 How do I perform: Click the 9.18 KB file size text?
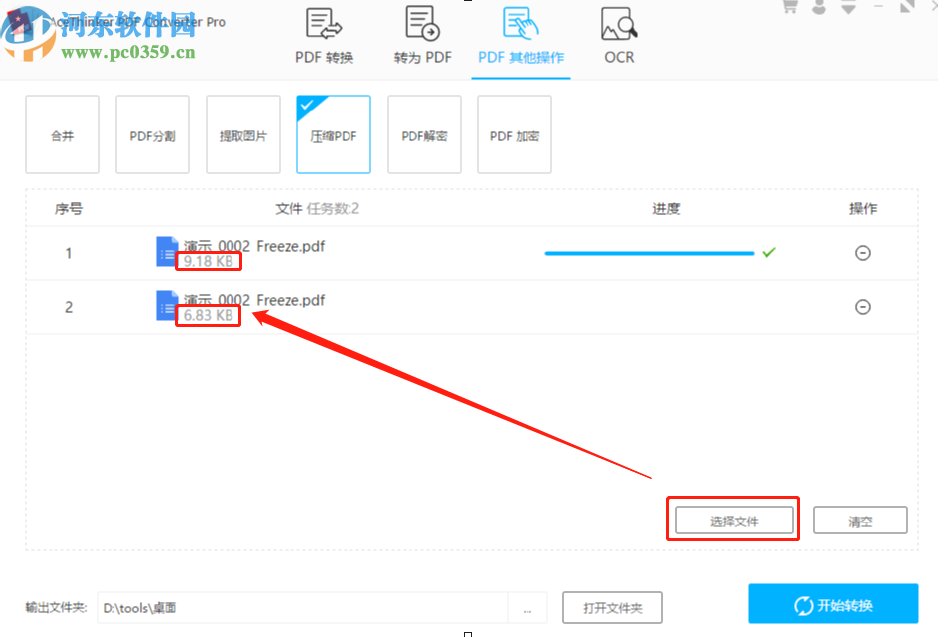tap(208, 261)
